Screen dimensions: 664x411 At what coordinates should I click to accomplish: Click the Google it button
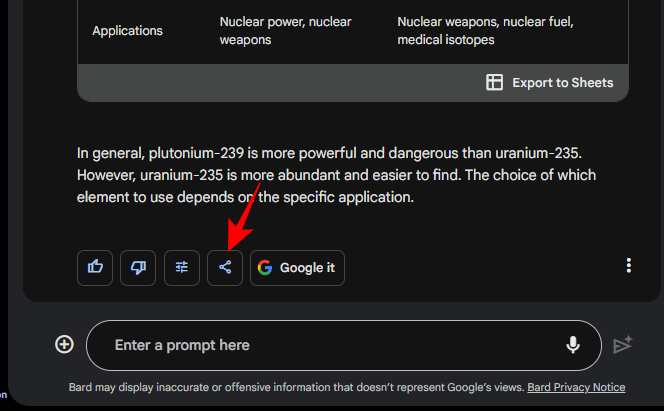(297, 268)
